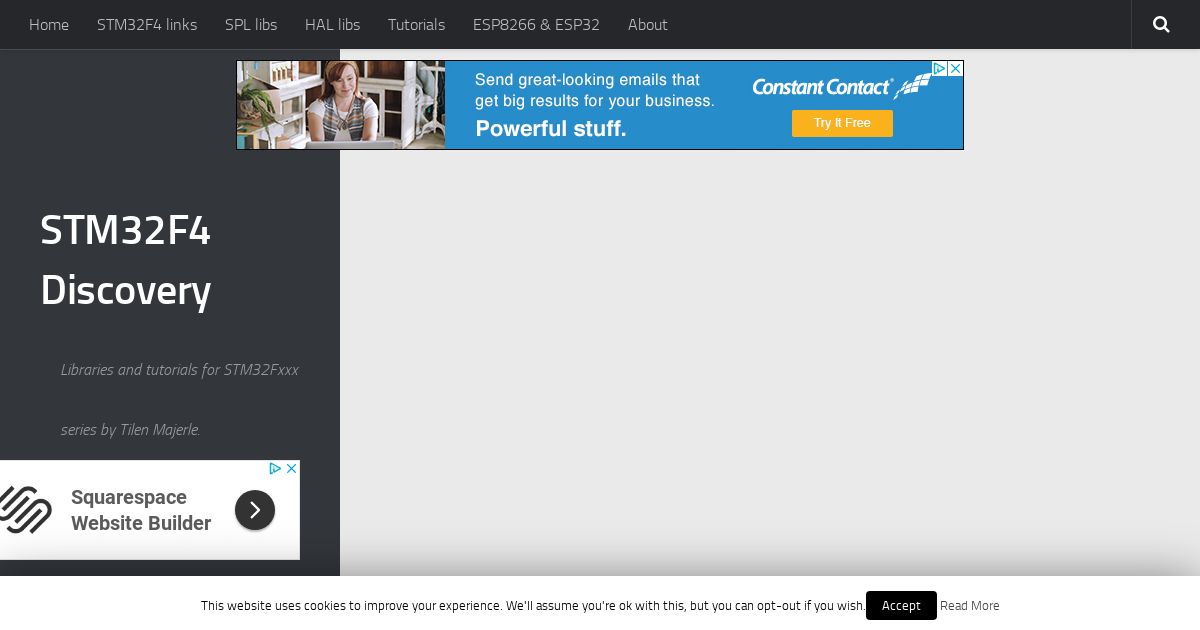
Task: Click the woman photo in banner ad
Action: 341,105
